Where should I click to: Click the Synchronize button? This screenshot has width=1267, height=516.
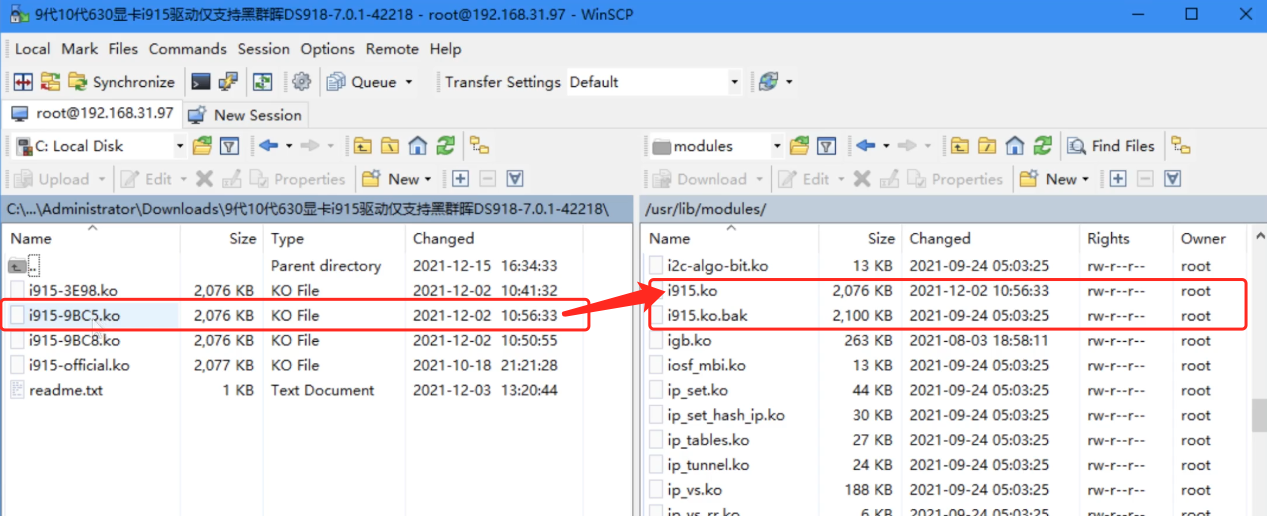point(121,82)
